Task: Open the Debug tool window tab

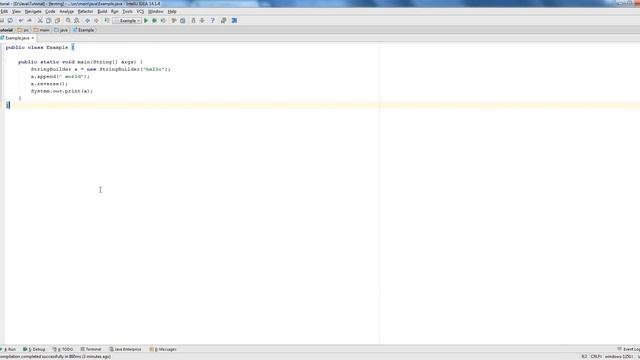Action: 34,349
